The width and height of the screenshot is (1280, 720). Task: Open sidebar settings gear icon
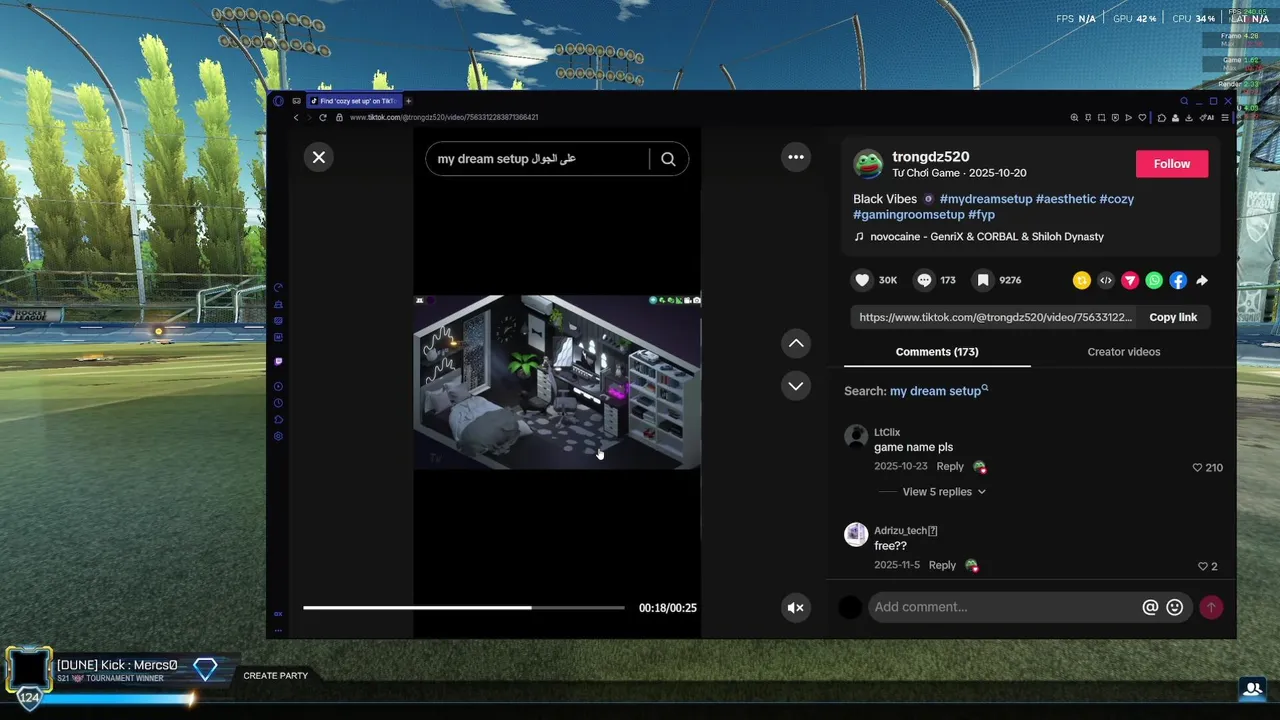pyautogui.click(x=278, y=436)
